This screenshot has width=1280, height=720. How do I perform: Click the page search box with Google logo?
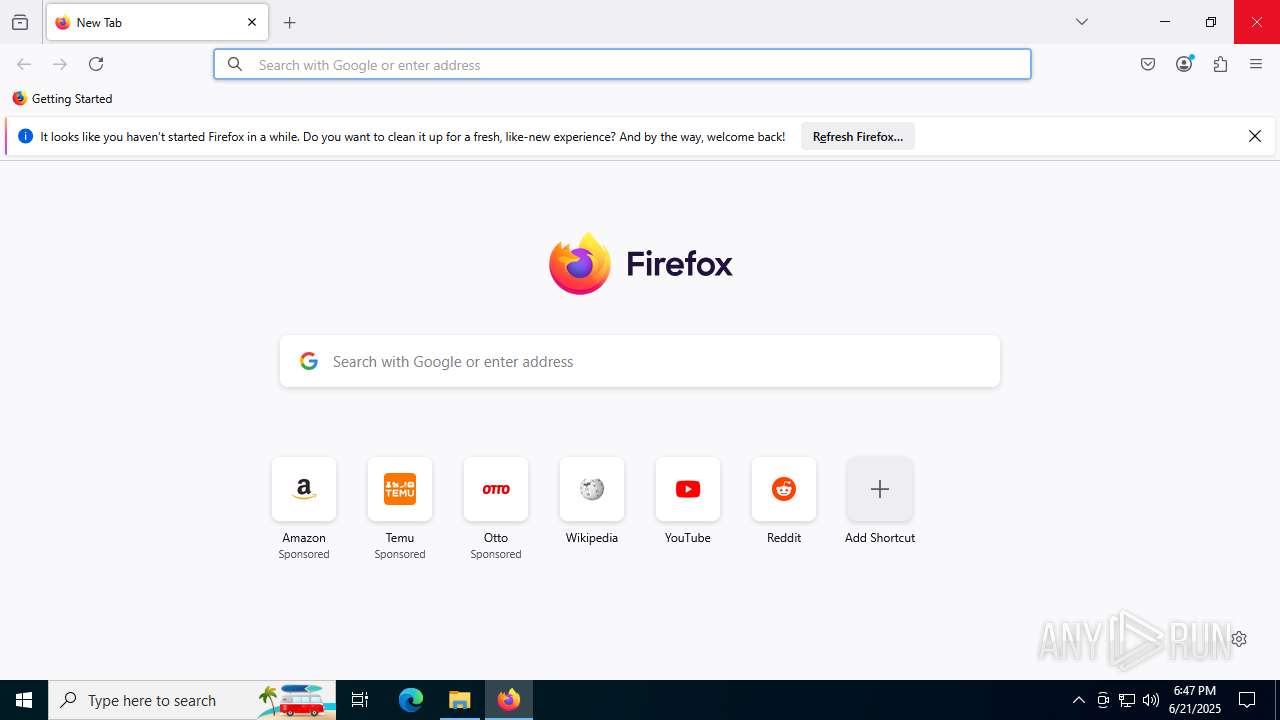point(640,361)
